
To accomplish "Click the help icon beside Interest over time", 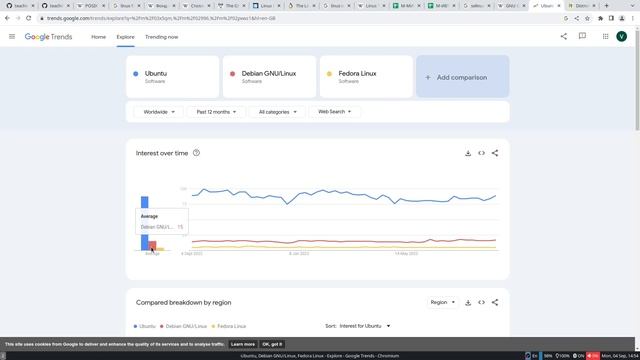I will coord(196,153).
